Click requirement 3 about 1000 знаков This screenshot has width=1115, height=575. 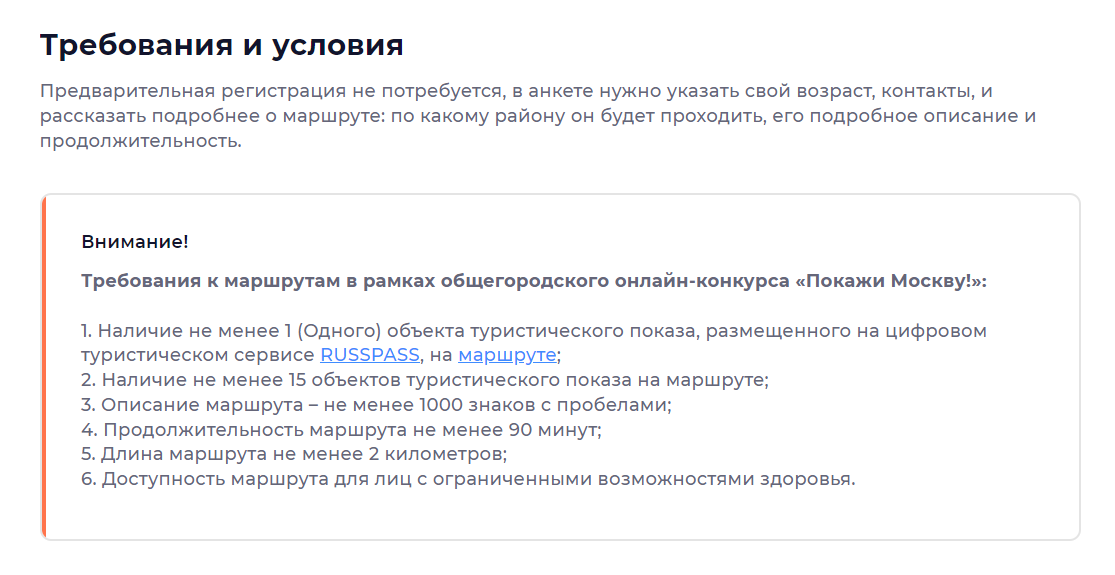point(376,404)
